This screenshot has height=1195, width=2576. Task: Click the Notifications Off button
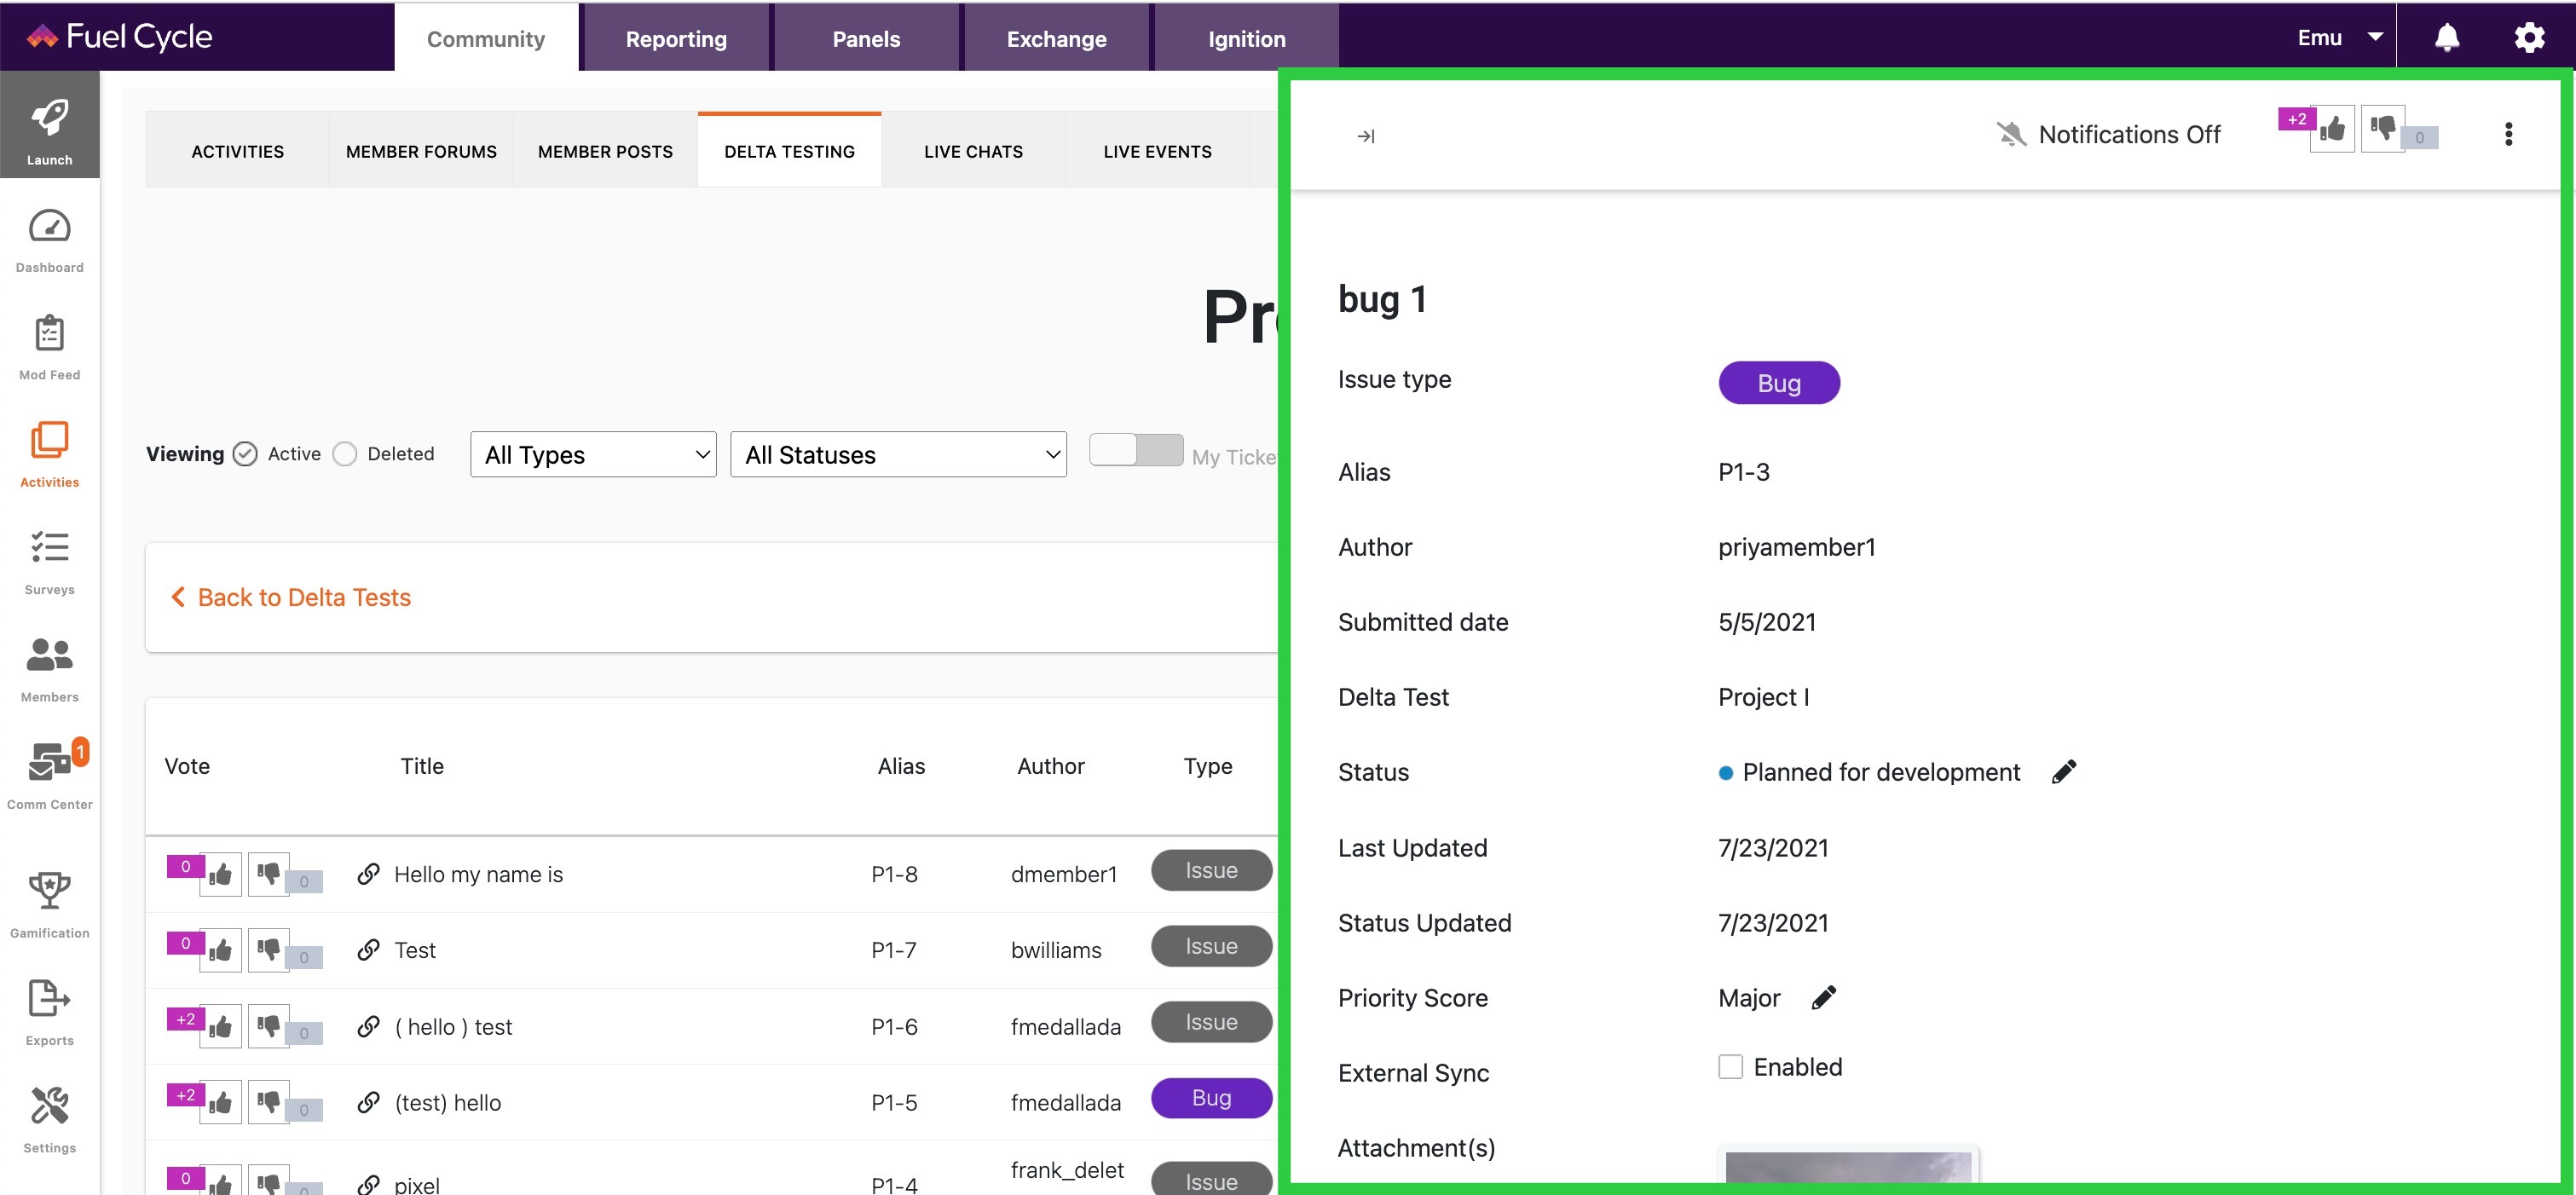pos(2108,134)
